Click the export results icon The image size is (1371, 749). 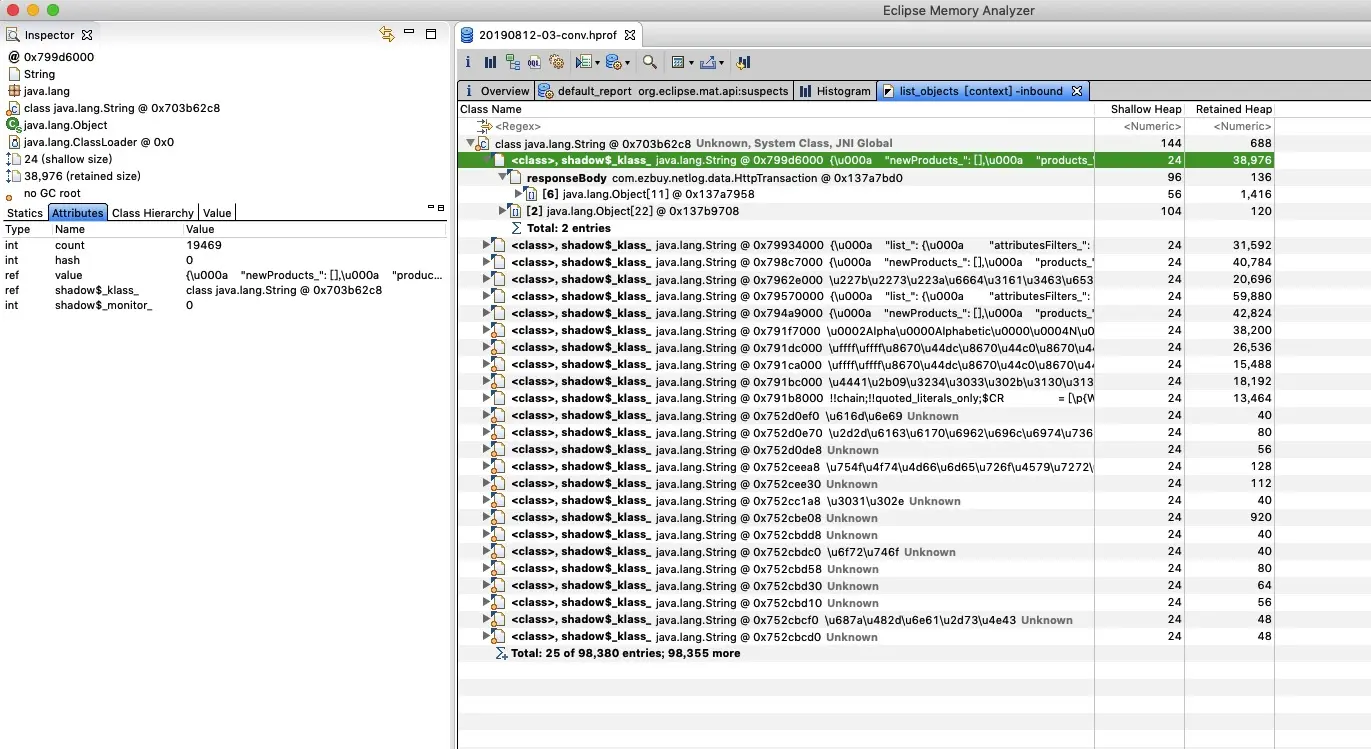pyautogui.click(x=707, y=62)
